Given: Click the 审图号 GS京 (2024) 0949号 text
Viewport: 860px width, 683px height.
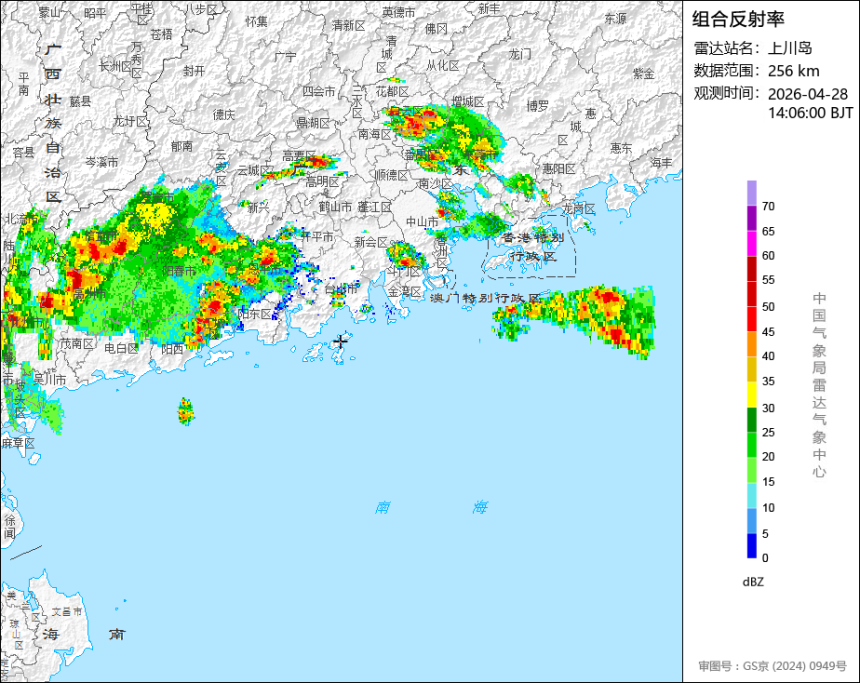Looking at the screenshot, I should point(772,666).
